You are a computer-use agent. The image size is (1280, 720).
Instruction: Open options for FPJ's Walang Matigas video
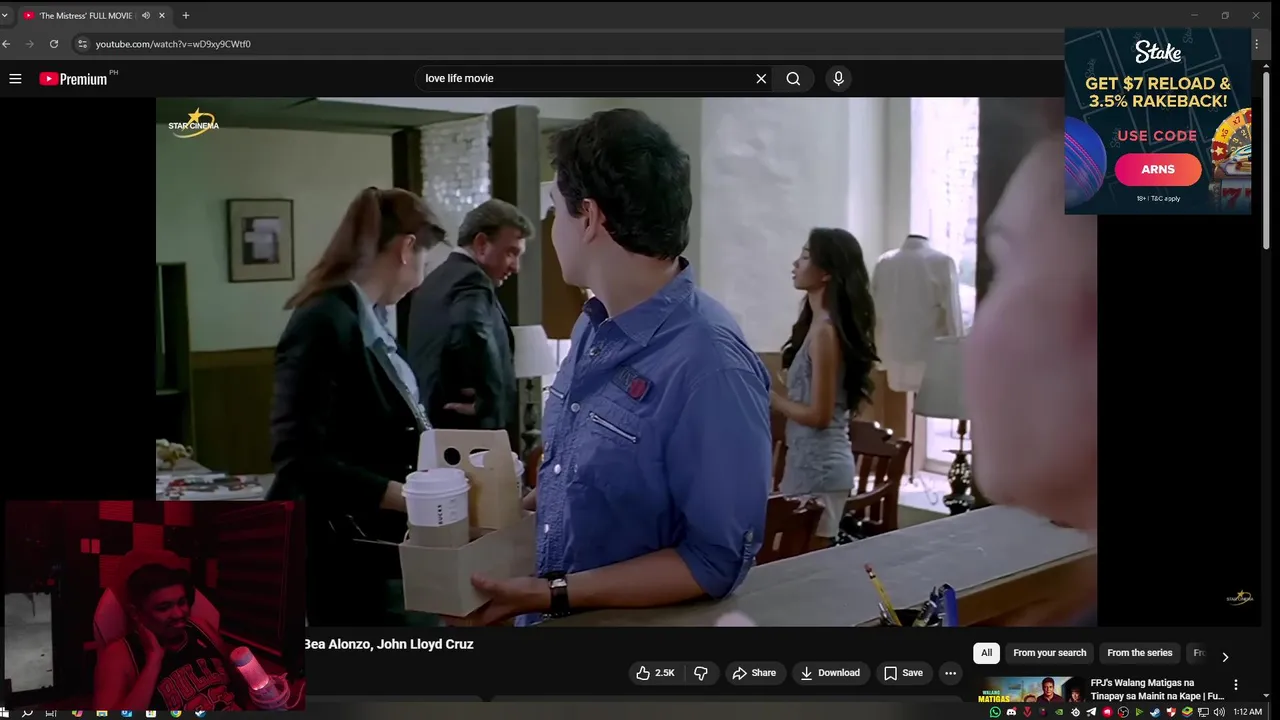(x=1236, y=685)
